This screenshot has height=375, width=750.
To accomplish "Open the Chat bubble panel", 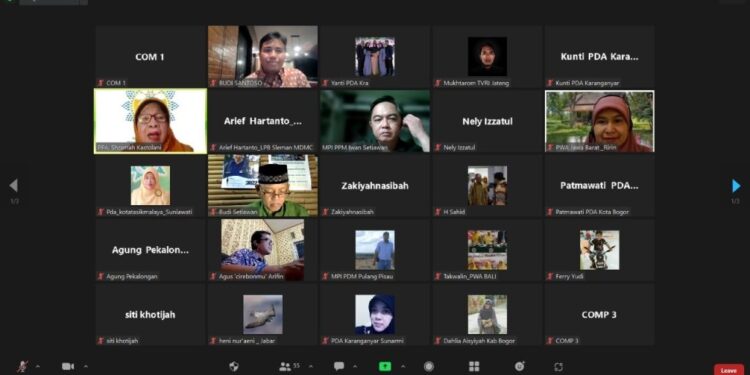I will click(x=339, y=366).
